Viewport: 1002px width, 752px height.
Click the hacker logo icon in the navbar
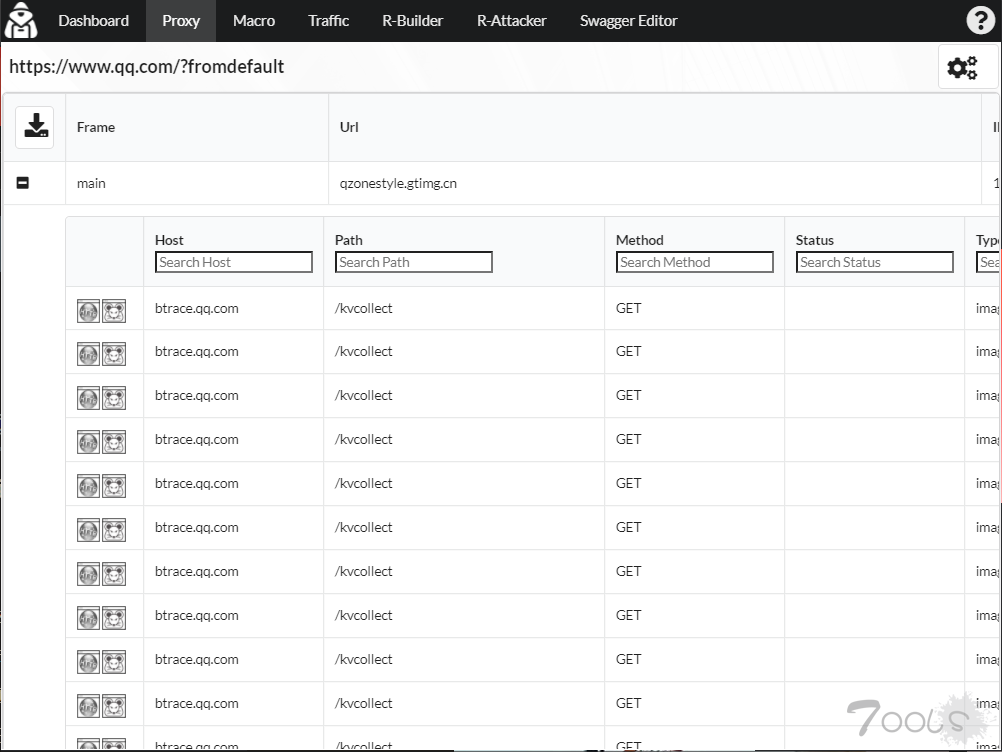pyautogui.click(x=21, y=20)
